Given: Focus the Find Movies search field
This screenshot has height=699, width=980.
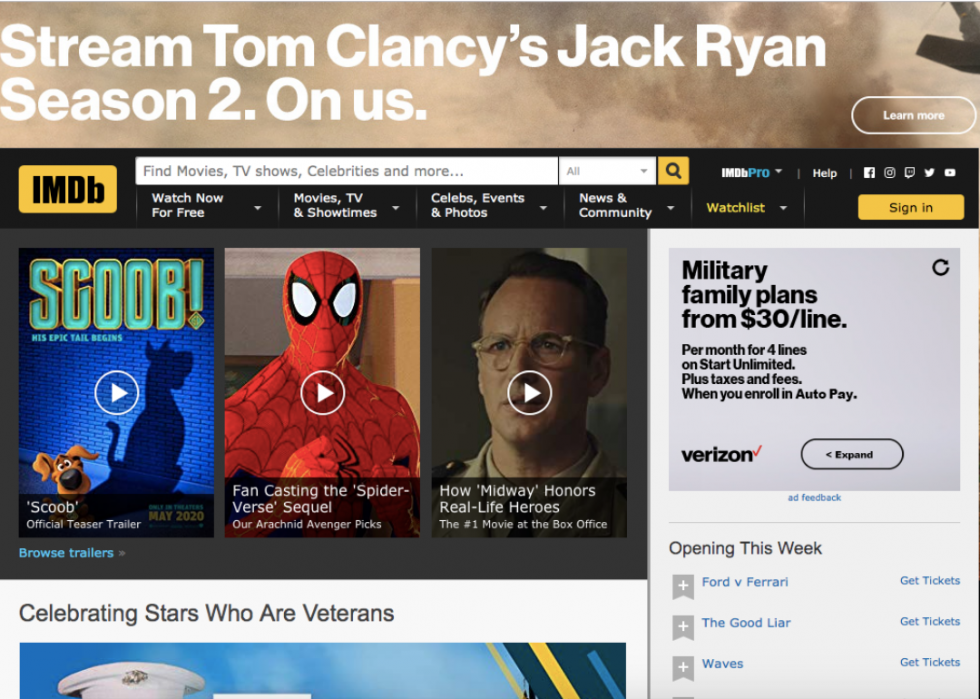Looking at the screenshot, I should 347,171.
